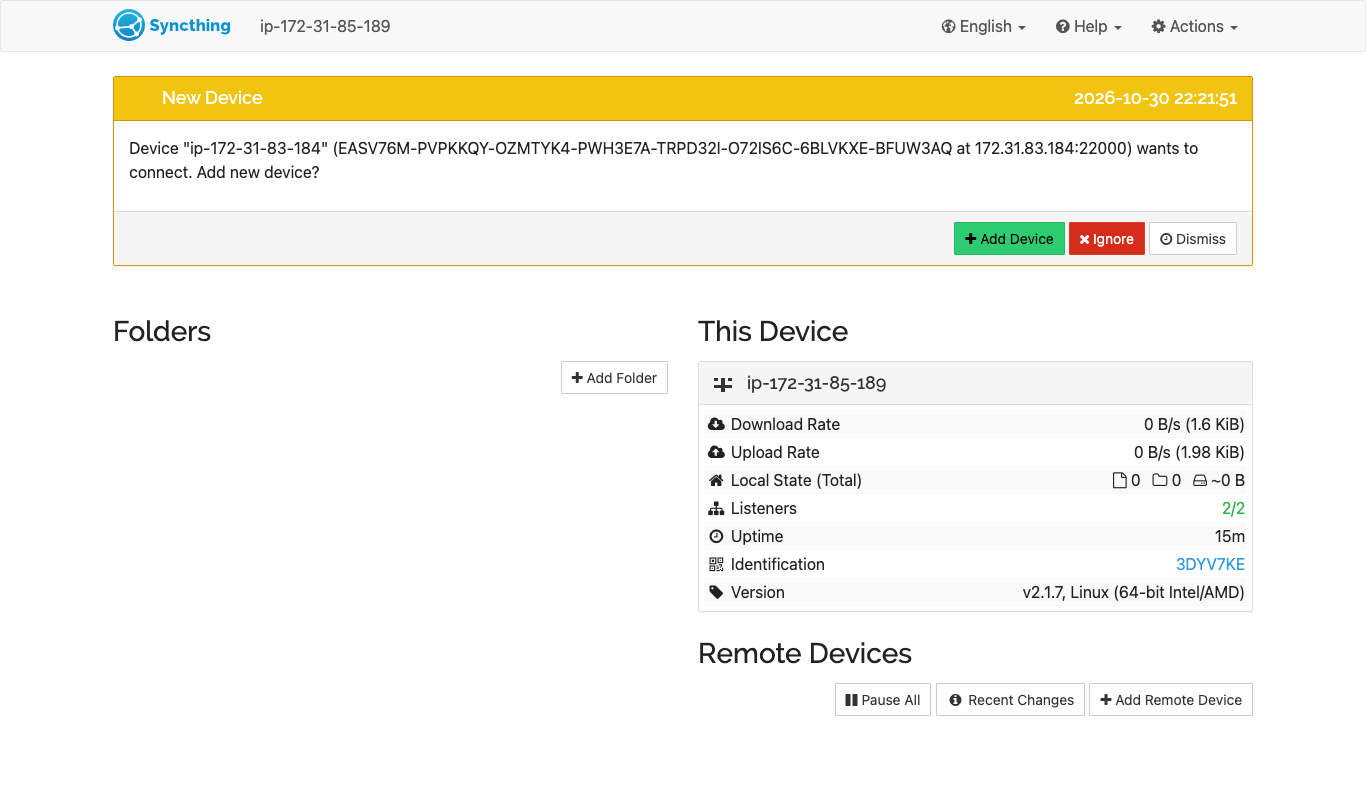Click the Folders heading
Image resolution: width=1366 pixels, height=800 pixels.
click(162, 332)
